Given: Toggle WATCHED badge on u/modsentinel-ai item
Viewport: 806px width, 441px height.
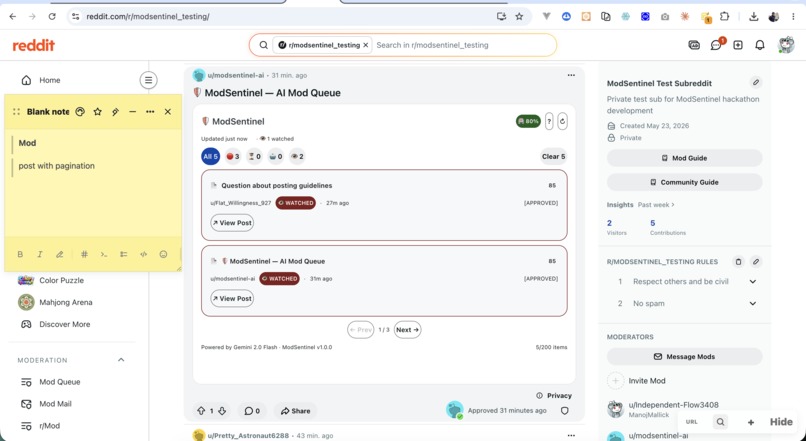Looking at the screenshot, I should (279, 279).
